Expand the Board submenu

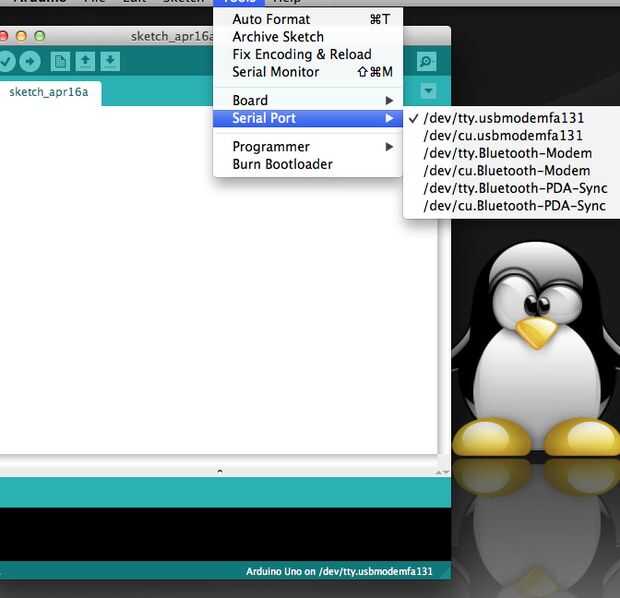[x=308, y=100]
